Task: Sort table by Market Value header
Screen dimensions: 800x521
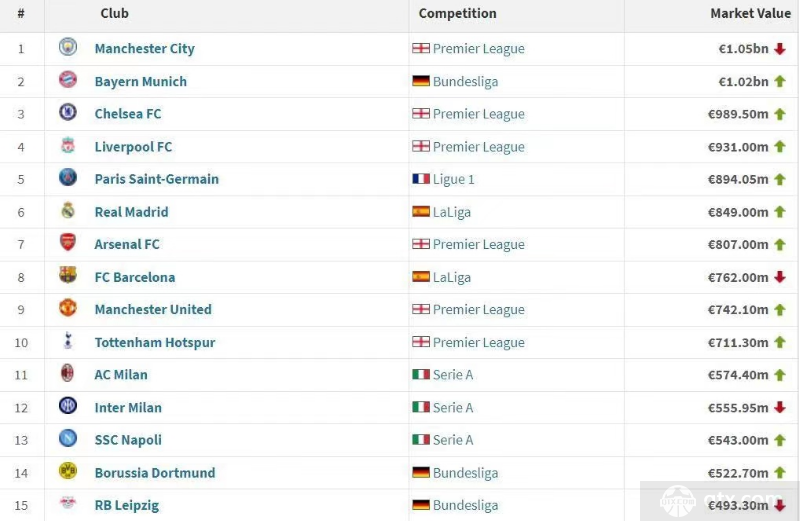Action: [x=750, y=13]
